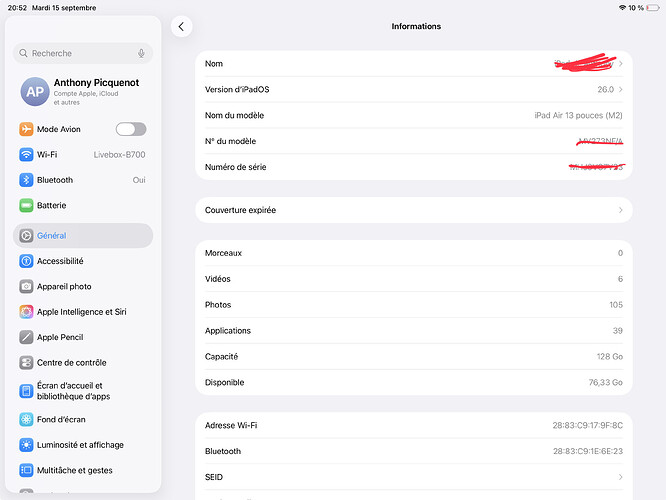Tap the Écran d'accueil icon
Viewport: 666px width, 500px height.
click(x=26, y=391)
